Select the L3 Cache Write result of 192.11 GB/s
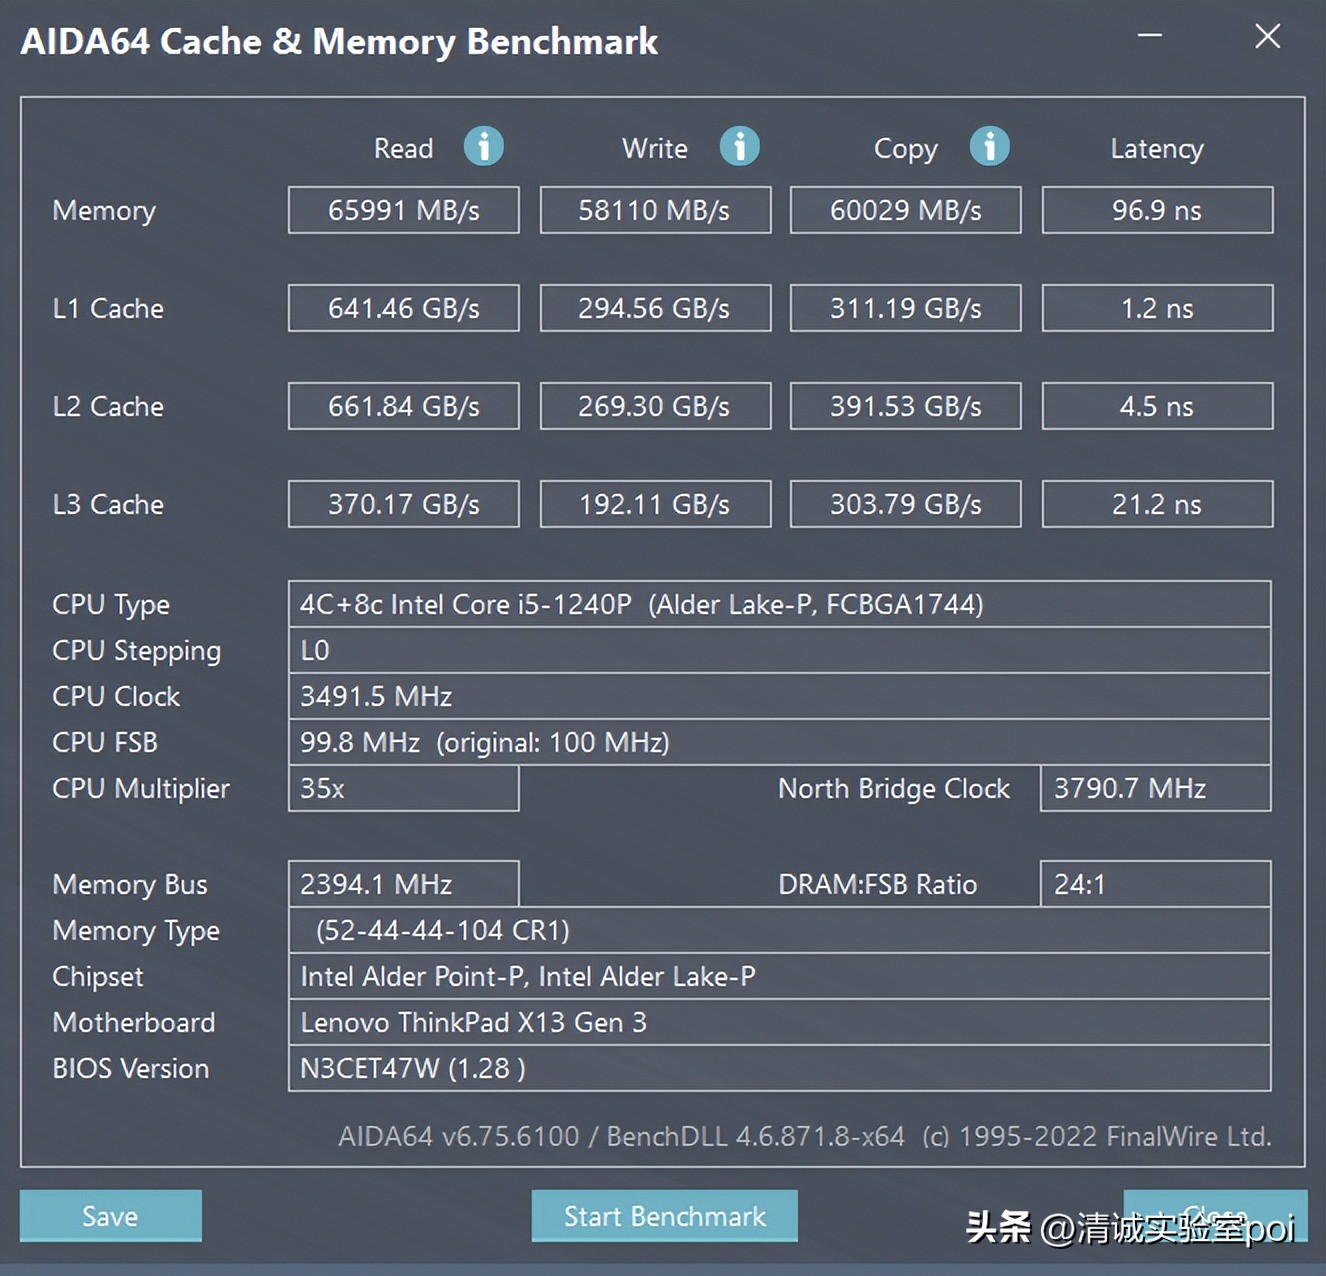The image size is (1326, 1276). tap(655, 504)
